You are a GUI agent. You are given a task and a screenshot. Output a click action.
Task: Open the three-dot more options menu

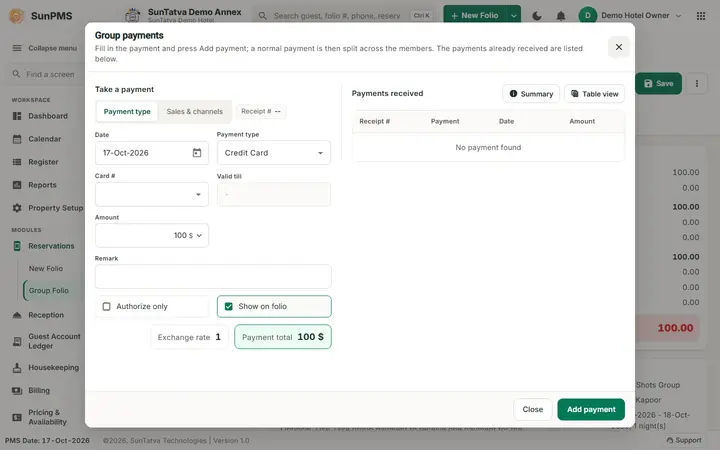coord(697,83)
